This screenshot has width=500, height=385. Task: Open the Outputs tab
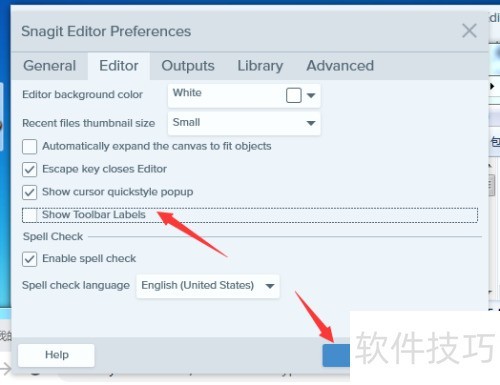click(188, 66)
